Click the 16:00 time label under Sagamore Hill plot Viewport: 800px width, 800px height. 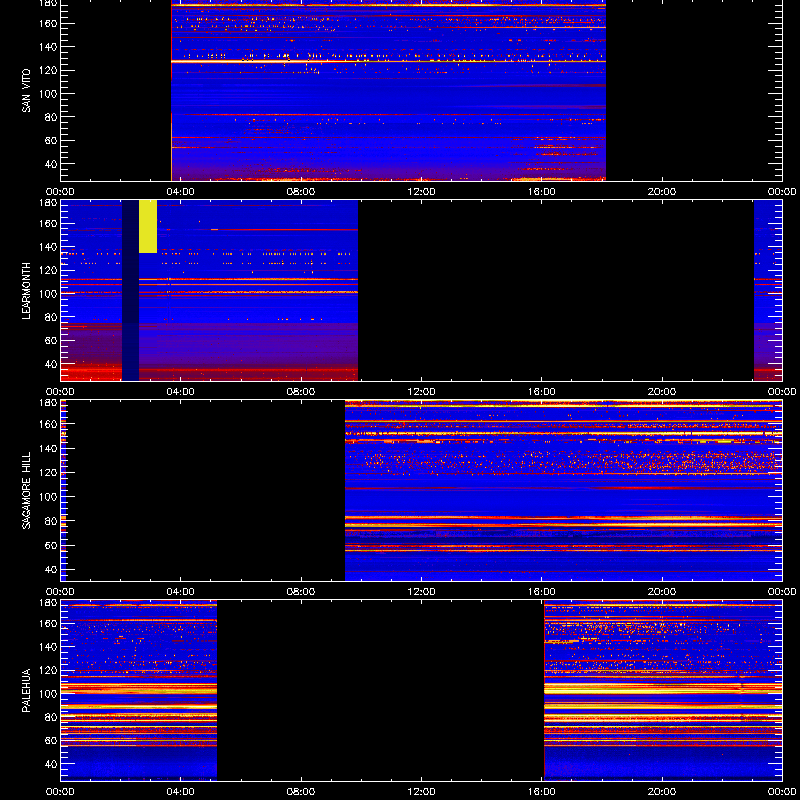click(x=542, y=592)
